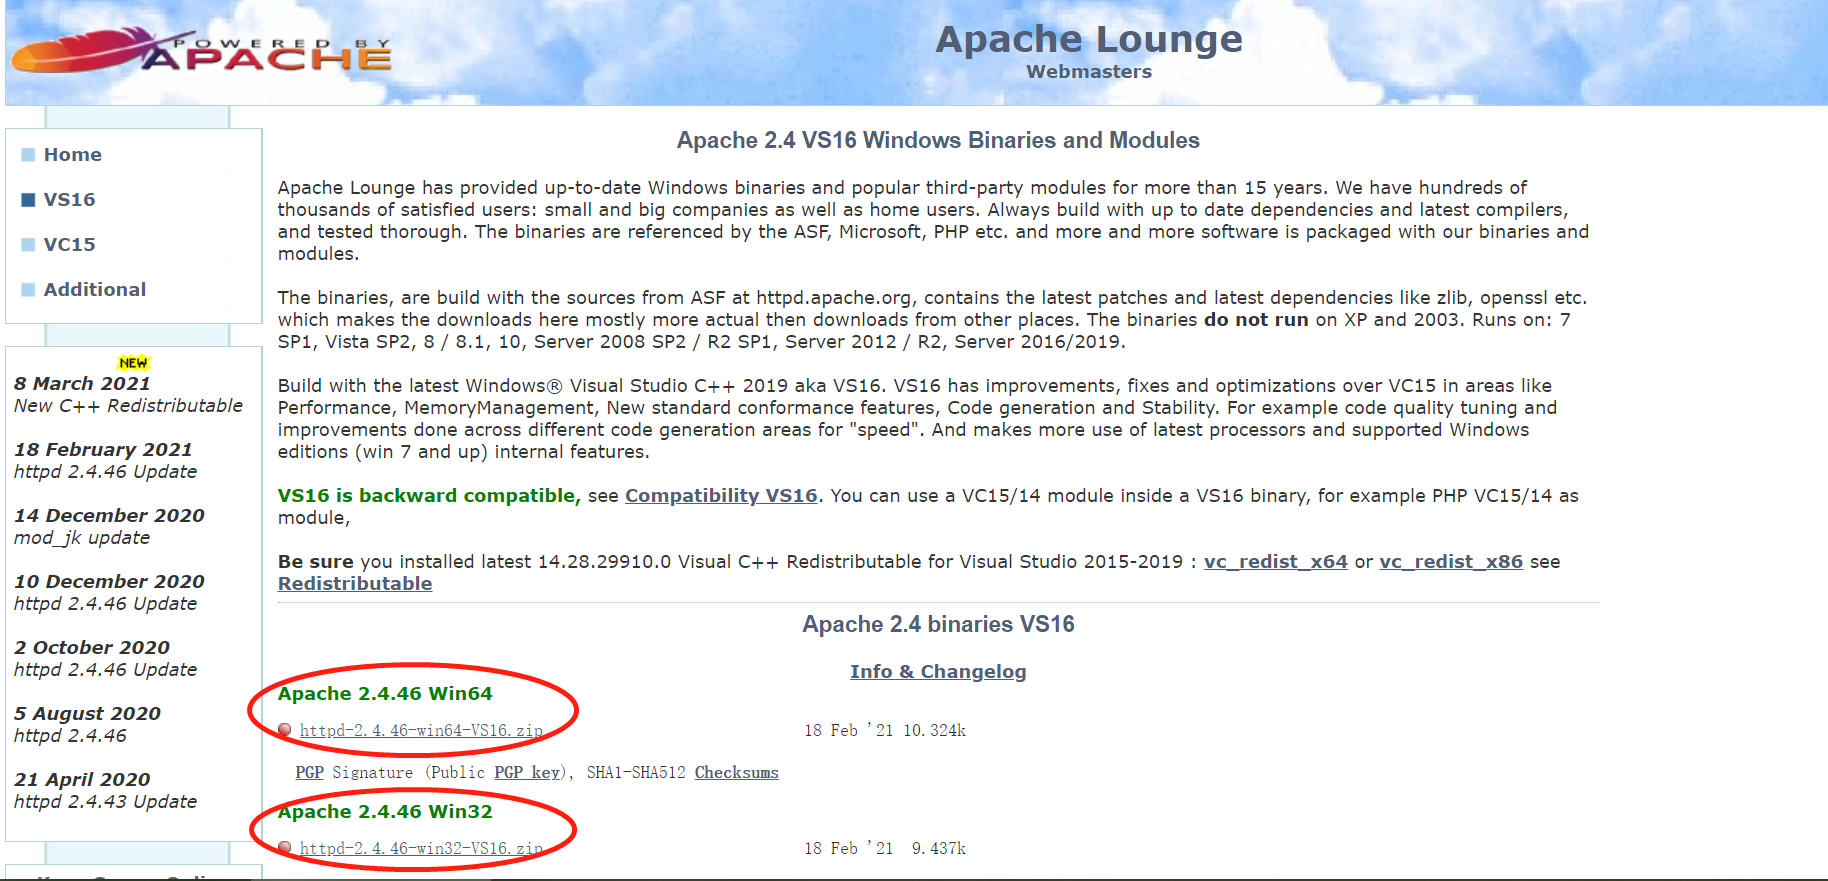Open the 5 August 2020 news entry
This screenshot has width=1828, height=881.
[87, 714]
